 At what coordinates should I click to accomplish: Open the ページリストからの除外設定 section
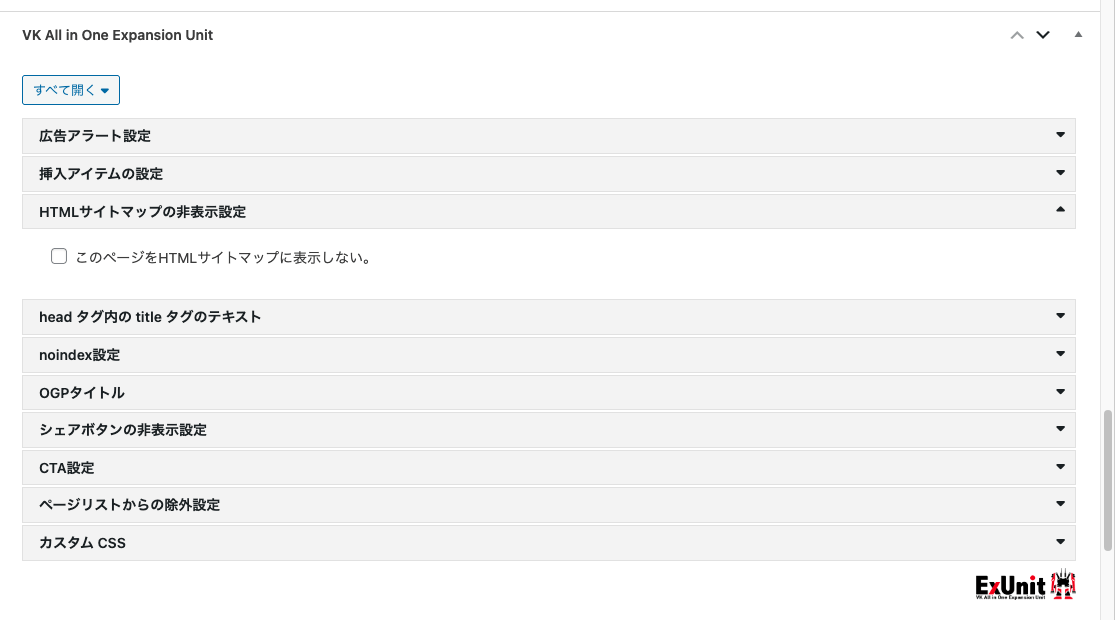coord(129,505)
